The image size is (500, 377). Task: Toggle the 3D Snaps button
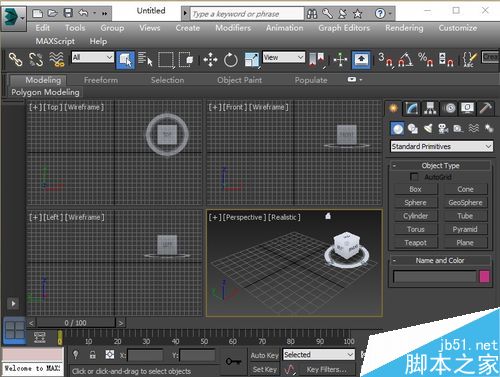[385, 60]
